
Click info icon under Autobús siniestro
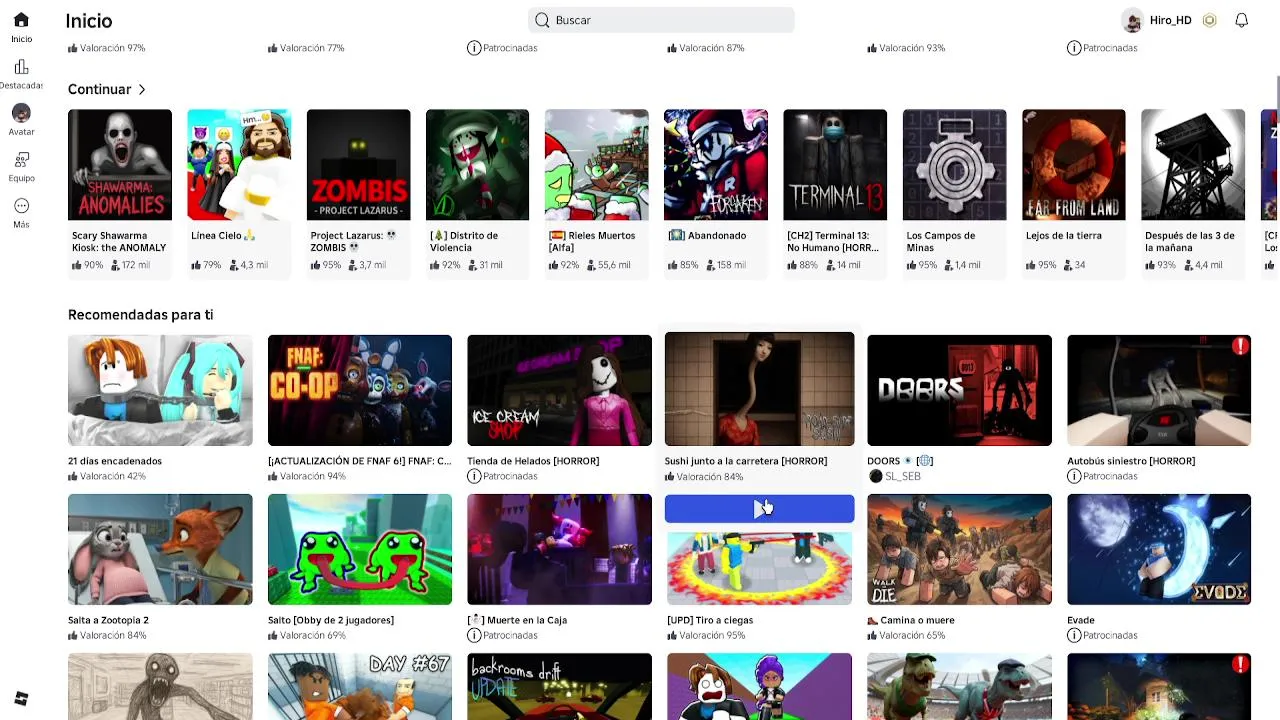point(1074,476)
